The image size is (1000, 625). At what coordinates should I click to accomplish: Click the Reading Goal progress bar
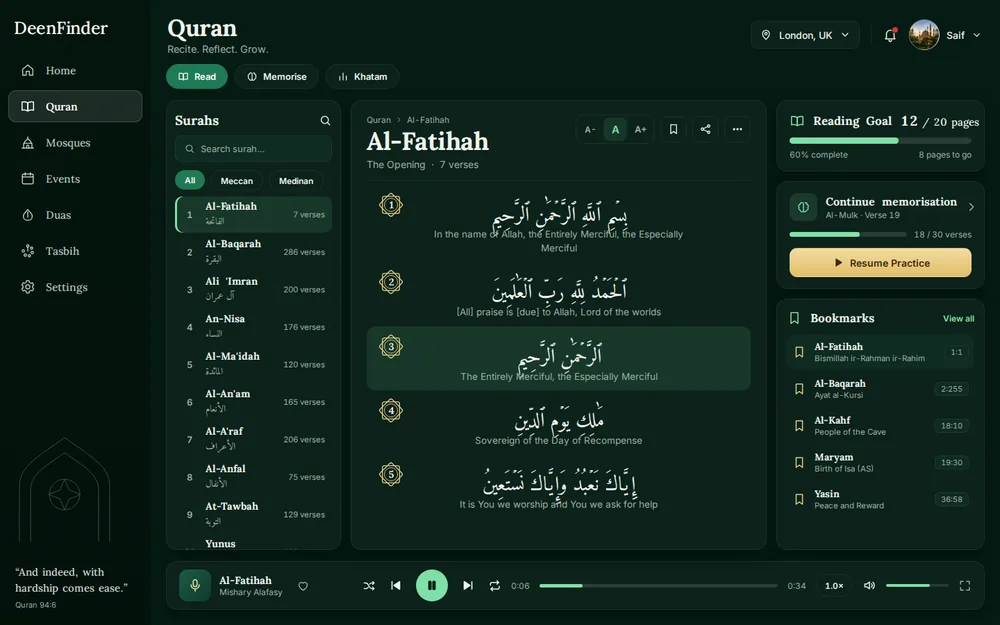(880, 140)
